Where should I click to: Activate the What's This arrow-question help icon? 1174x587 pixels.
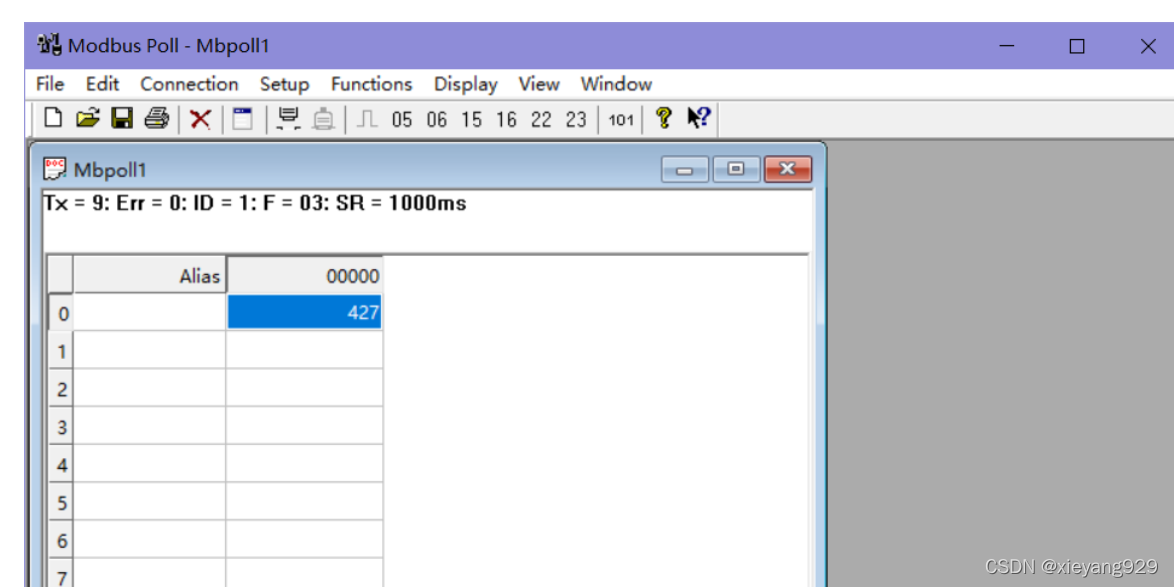pos(699,118)
